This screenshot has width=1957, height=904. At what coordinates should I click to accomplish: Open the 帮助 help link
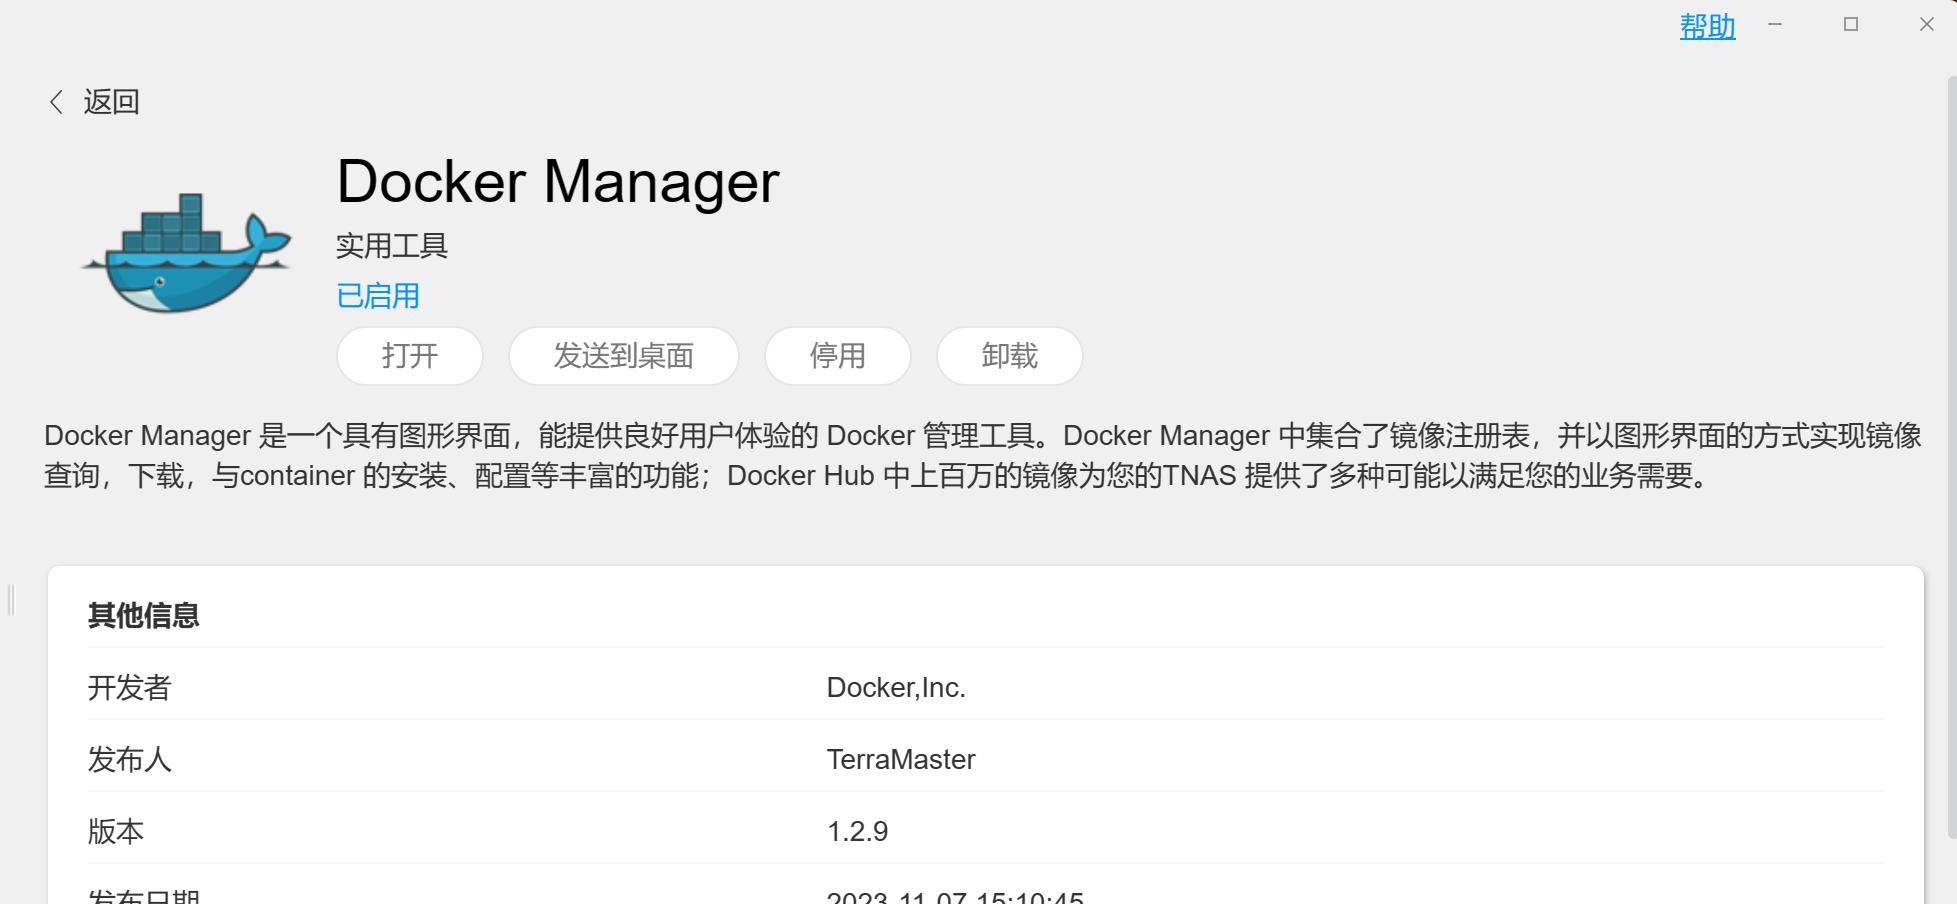[x=1708, y=26]
